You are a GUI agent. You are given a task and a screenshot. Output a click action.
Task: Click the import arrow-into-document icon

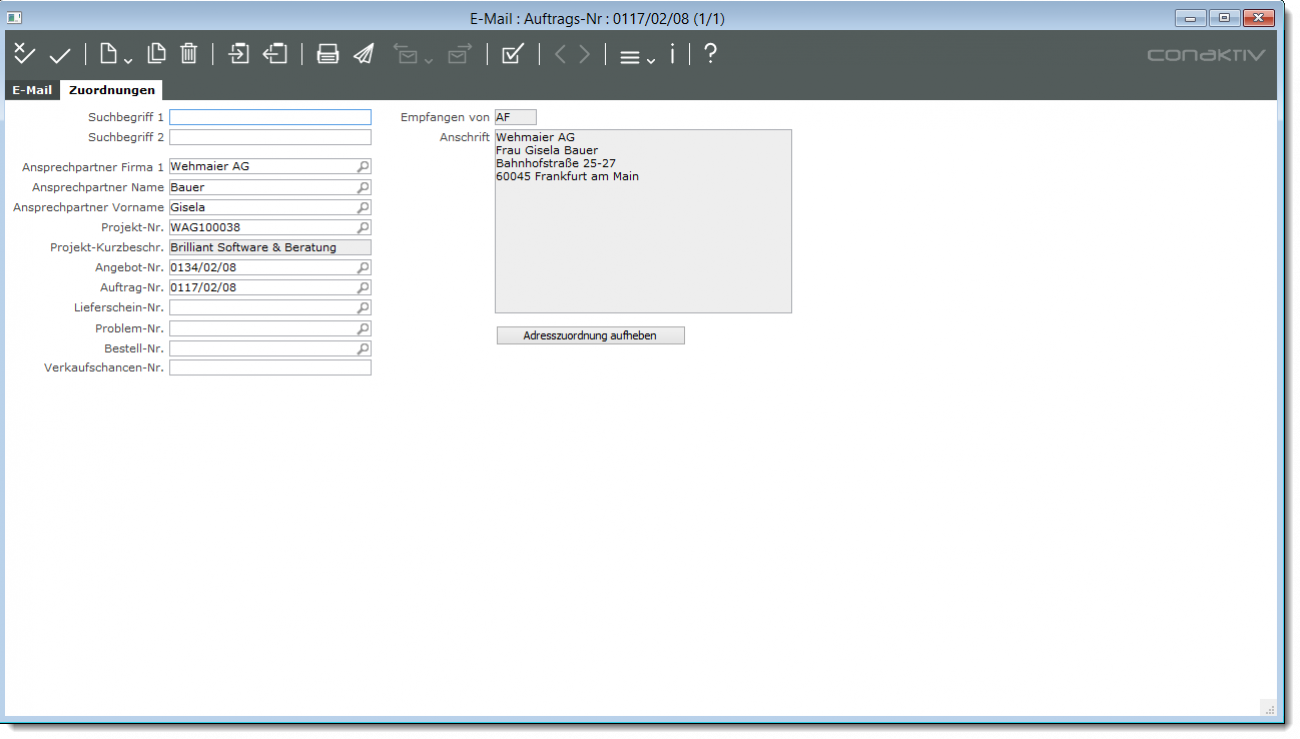coord(239,55)
